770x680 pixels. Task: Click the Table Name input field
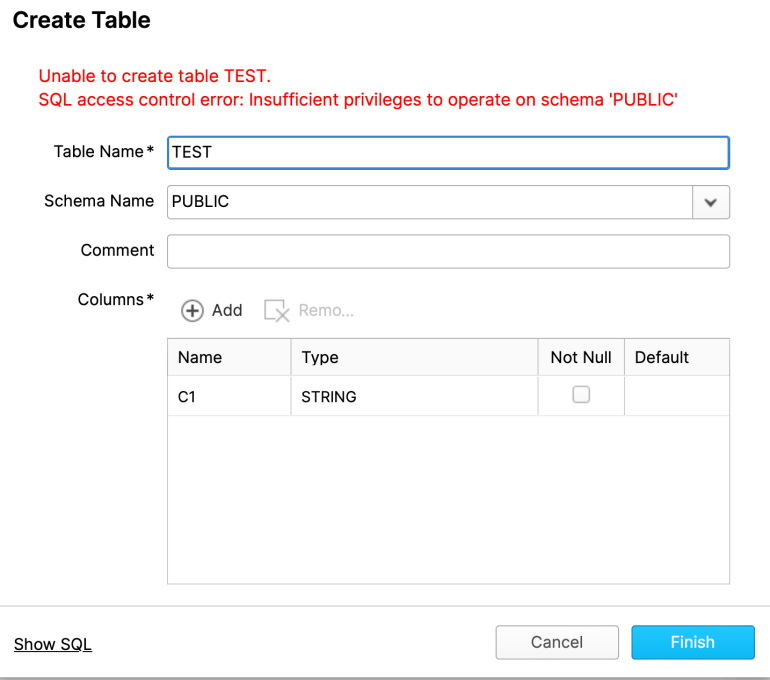pyautogui.click(x=448, y=153)
